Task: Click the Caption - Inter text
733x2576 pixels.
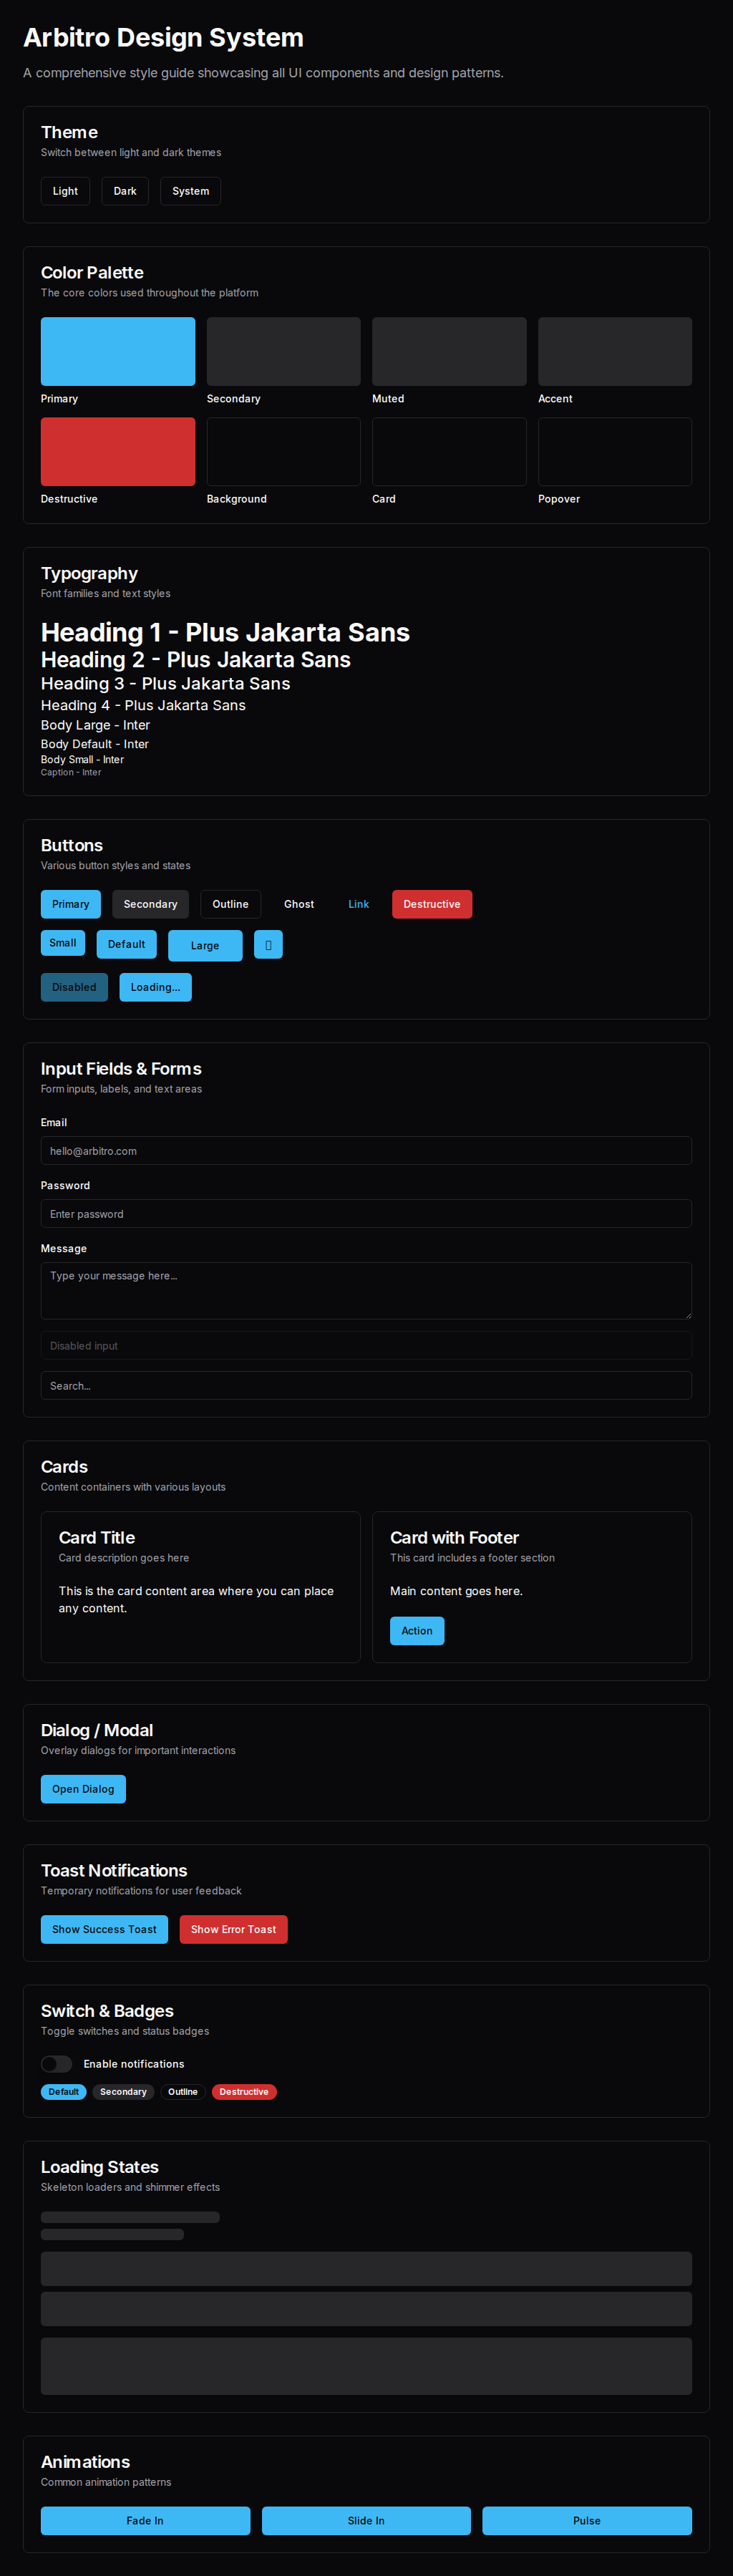Action: coord(71,772)
